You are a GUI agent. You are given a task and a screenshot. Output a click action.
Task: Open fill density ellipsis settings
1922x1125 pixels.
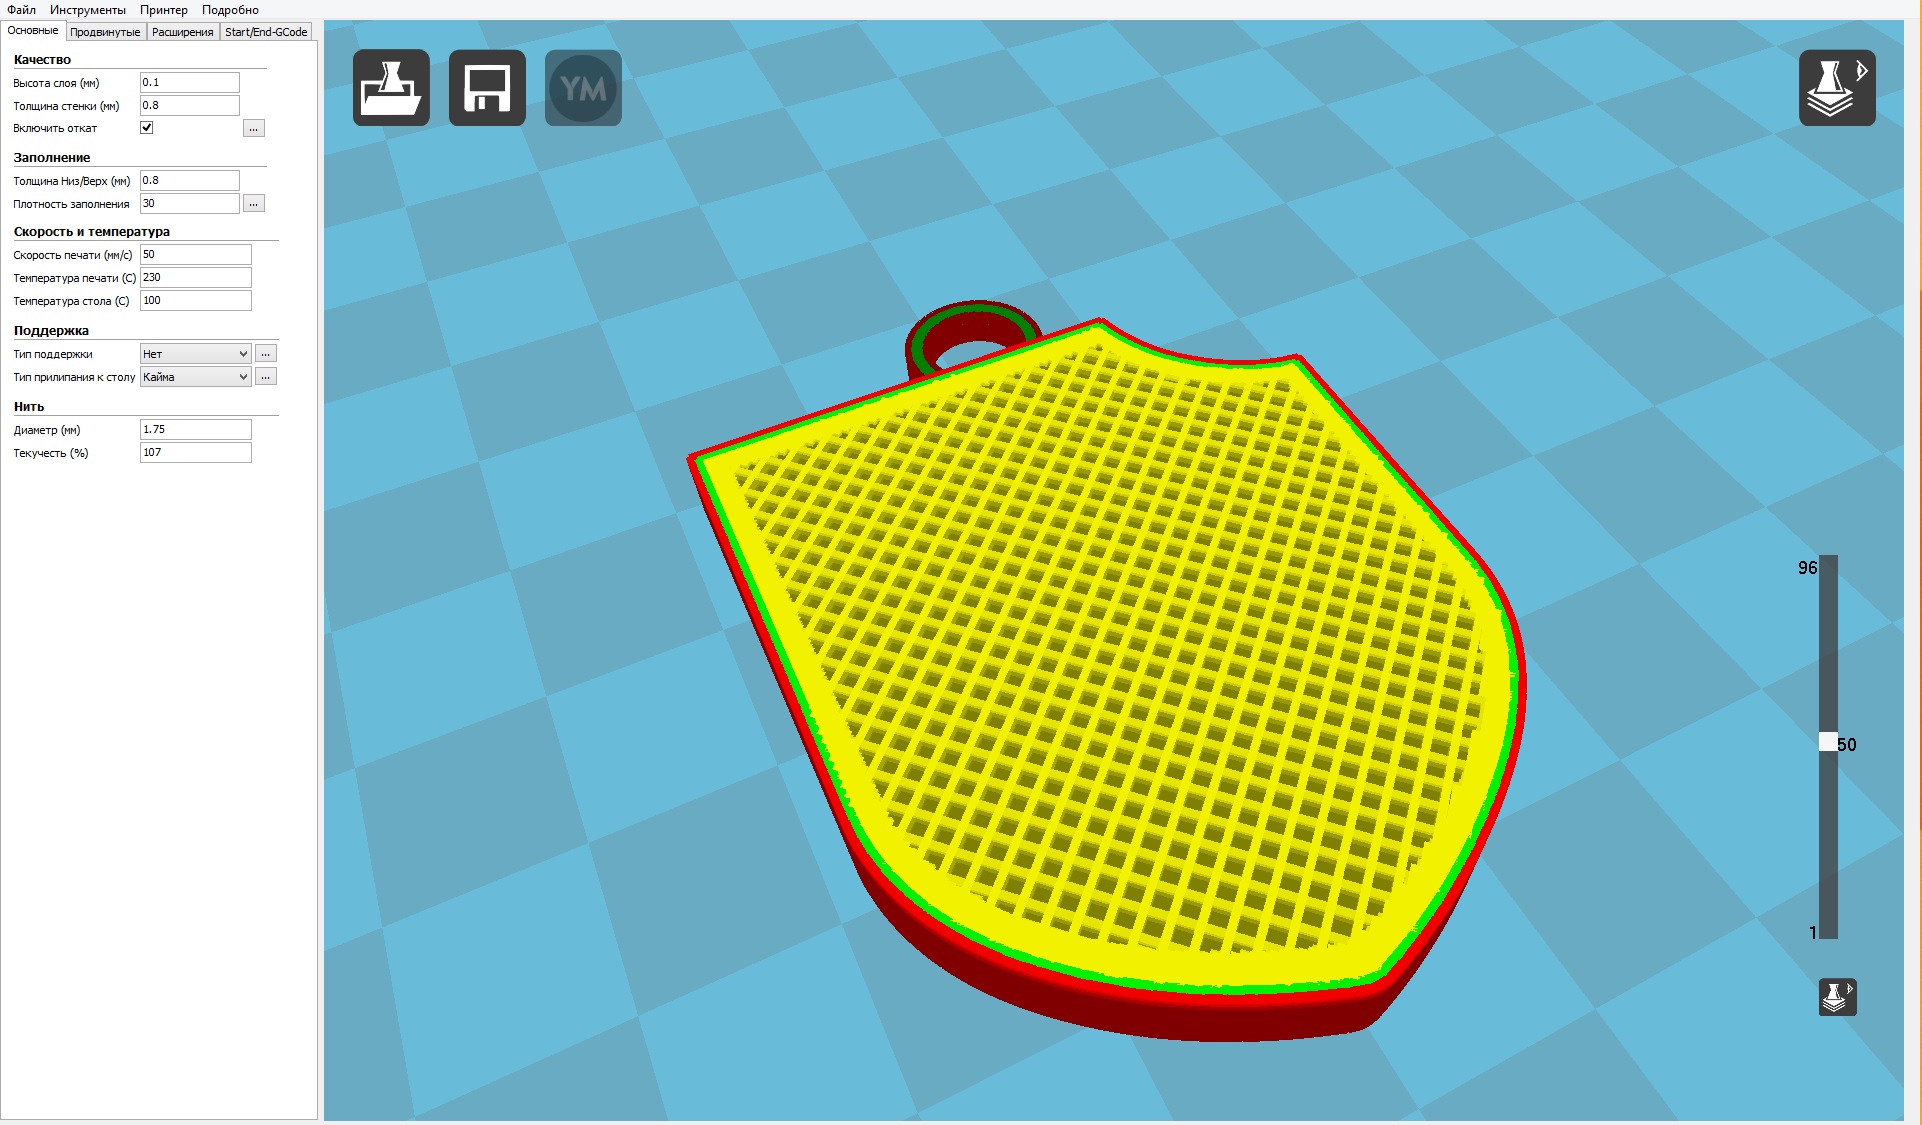[254, 204]
